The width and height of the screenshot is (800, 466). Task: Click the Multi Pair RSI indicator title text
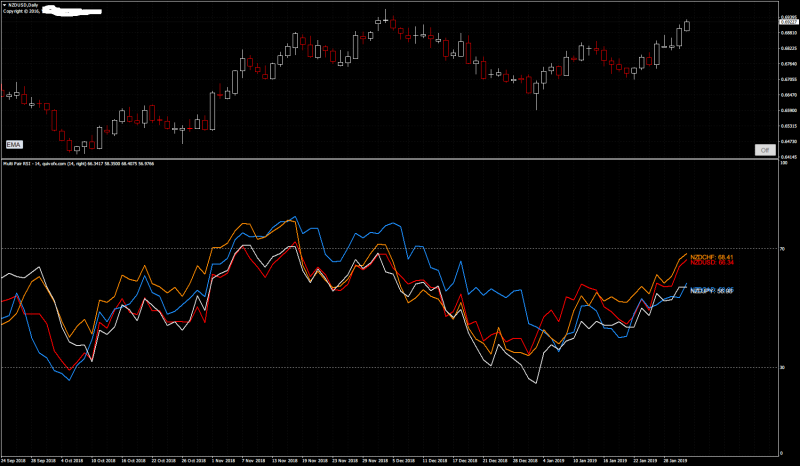pyautogui.click(x=79, y=164)
